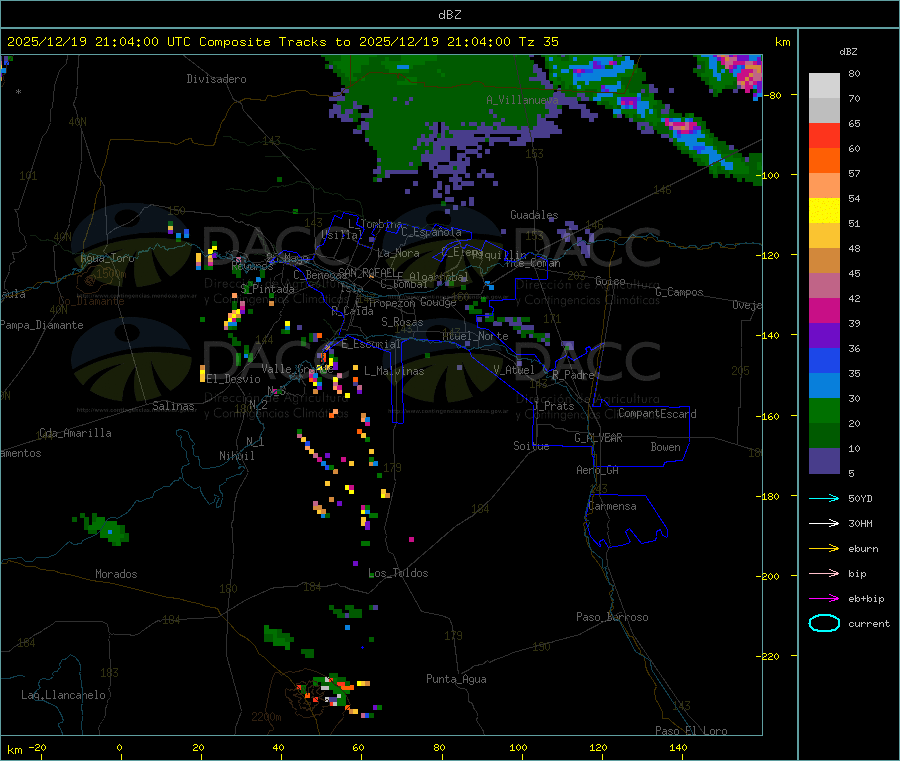Click the El_Desvio map label
The image size is (900, 761).
point(234,379)
